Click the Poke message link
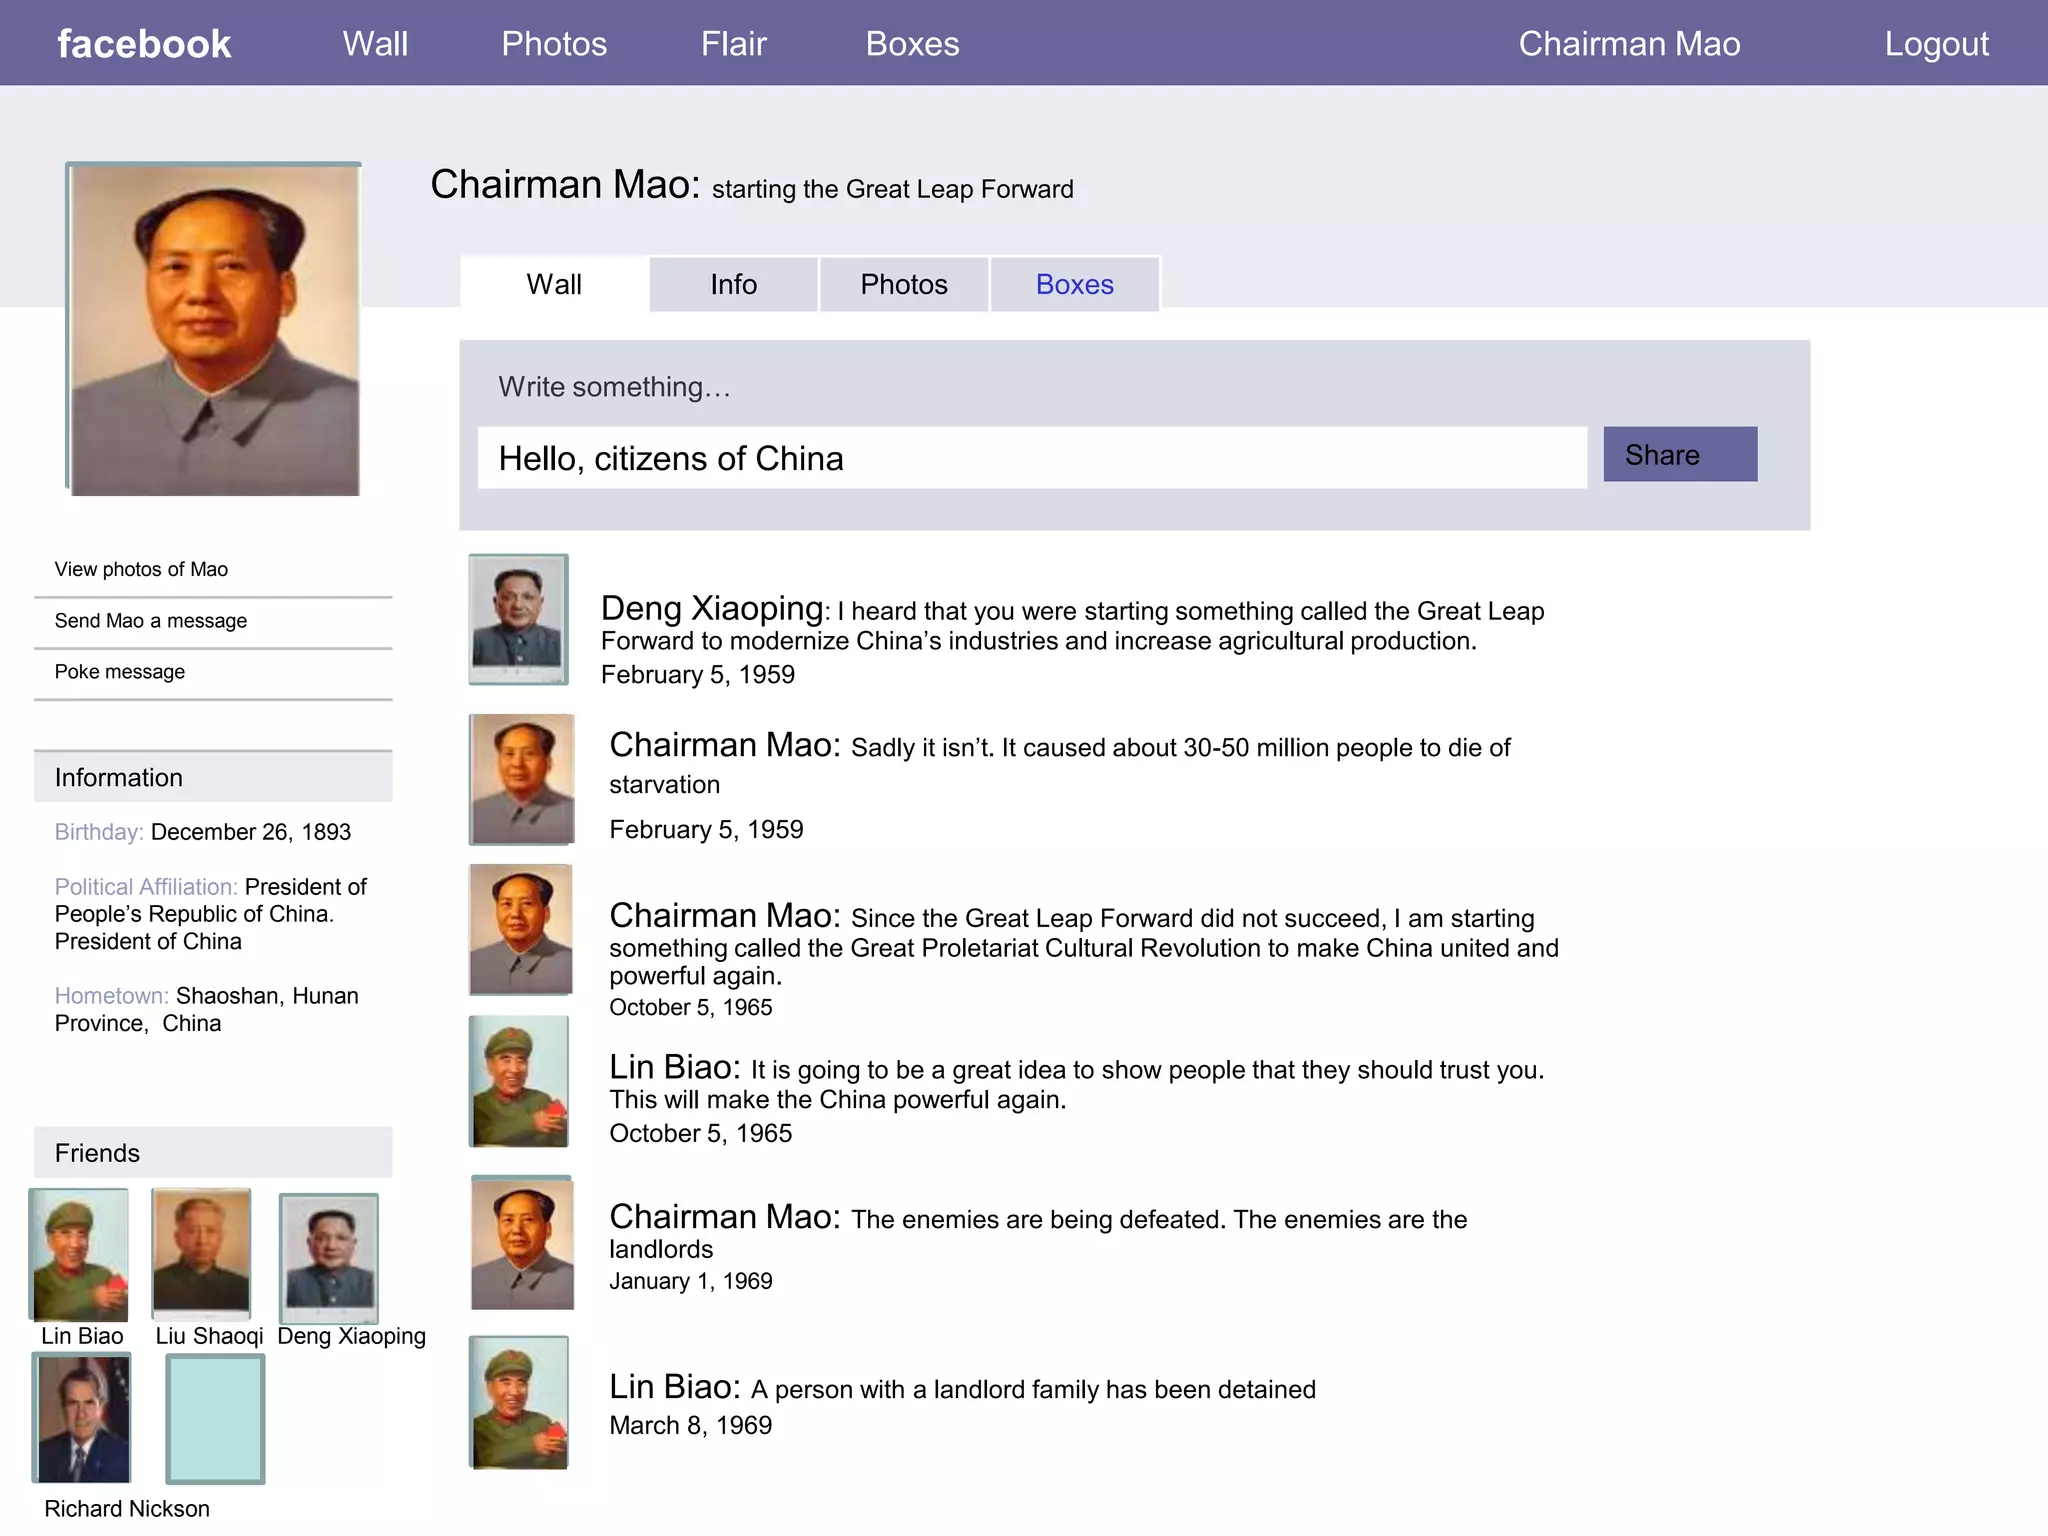 click(120, 672)
